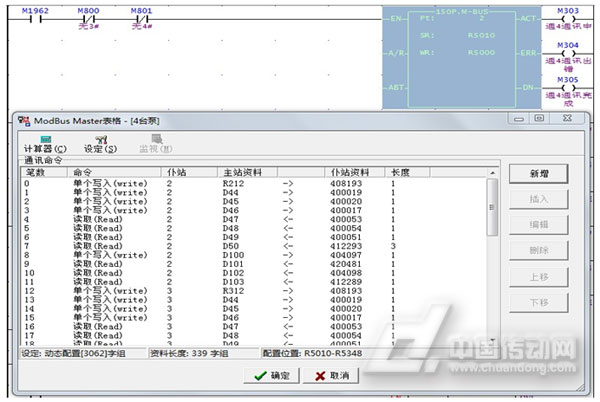Click the M1962 ladder contact
This screenshot has height=402, width=600.
[x=34, y=19]
